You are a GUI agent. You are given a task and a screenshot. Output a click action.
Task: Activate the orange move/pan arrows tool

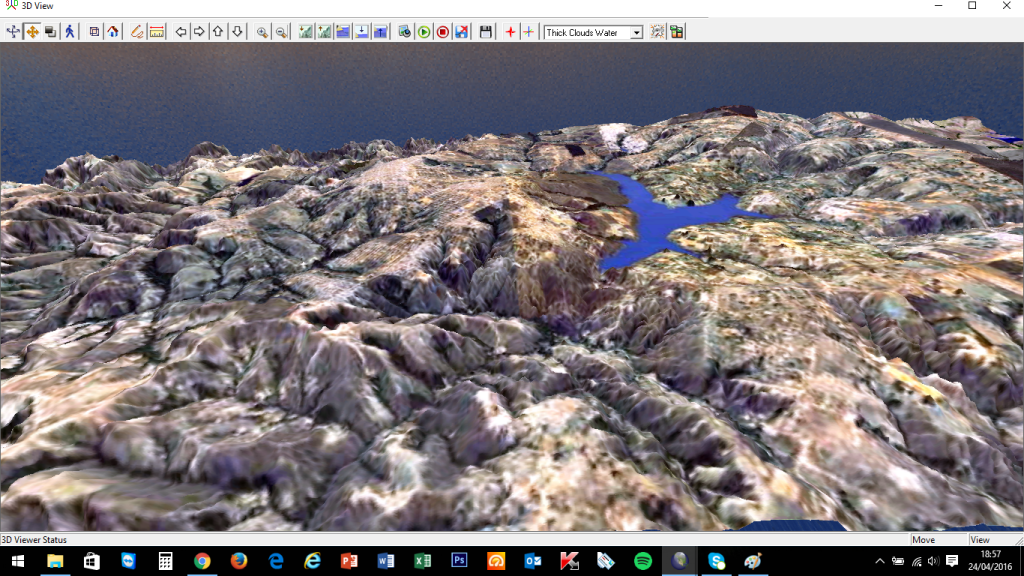[32, 32]
